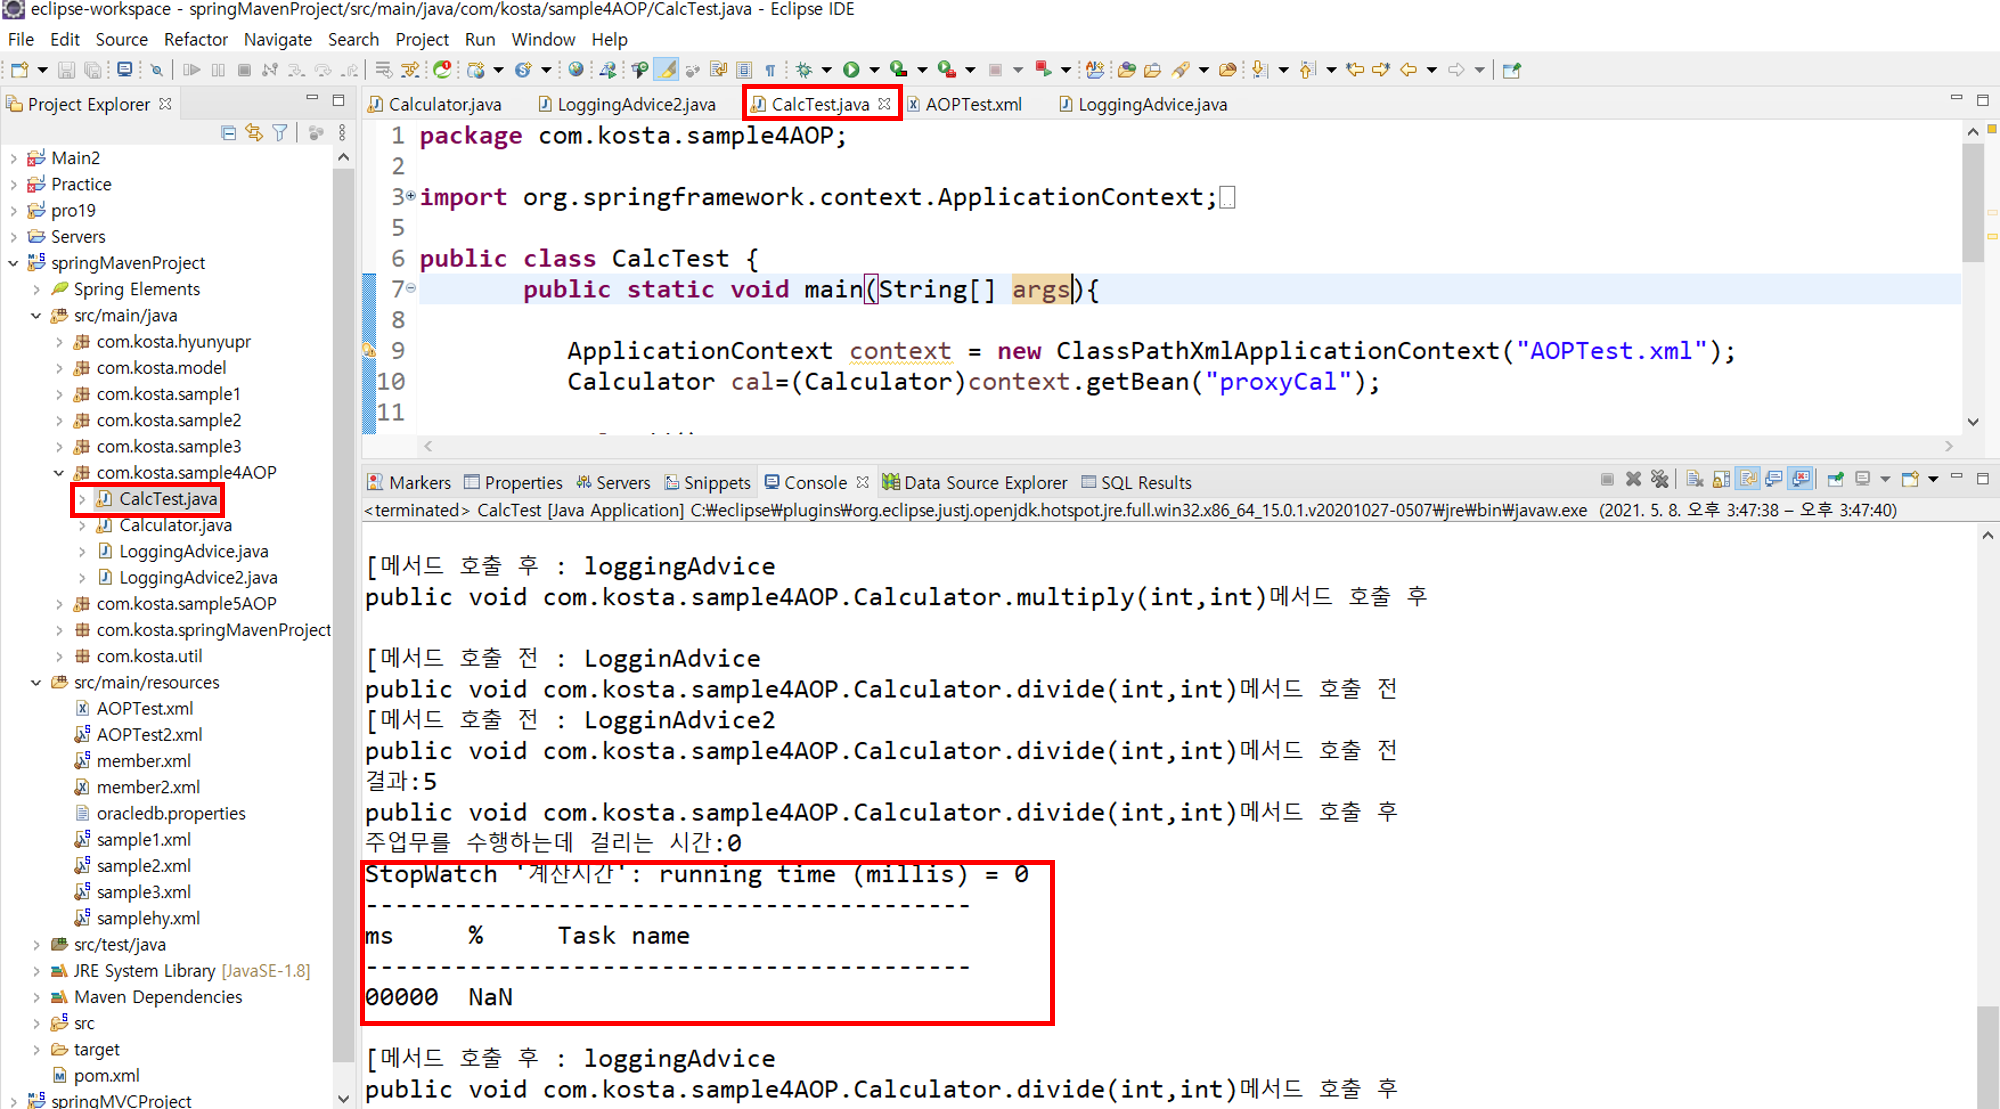Clear the console output
This screenshot has width=2000, height=1109.
[1695, 480]
